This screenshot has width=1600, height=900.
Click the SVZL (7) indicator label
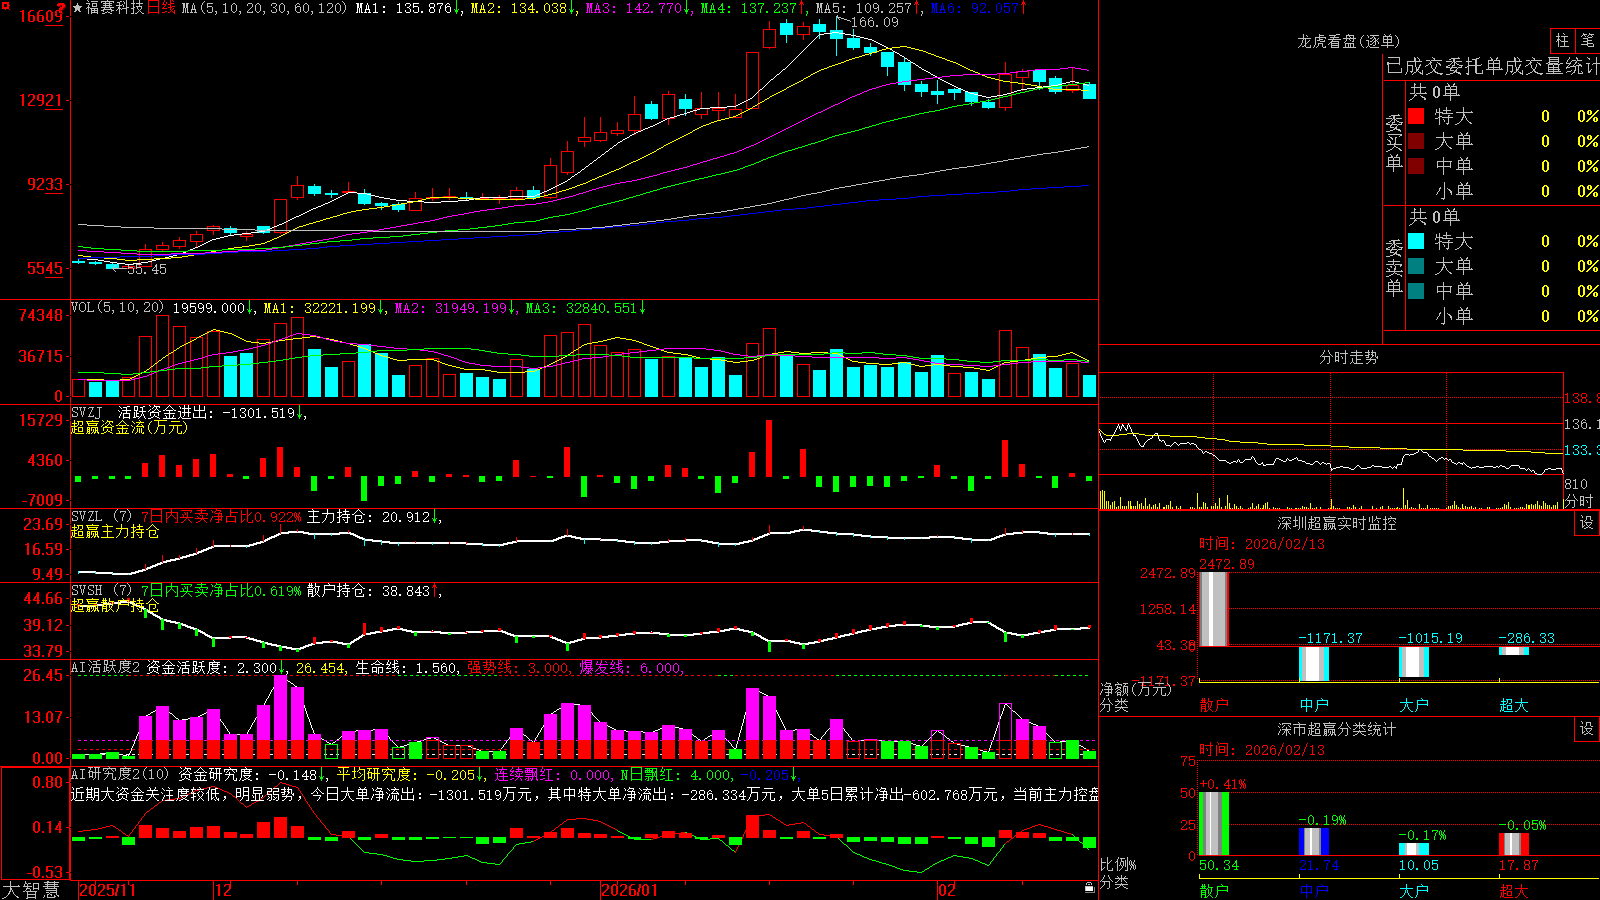(102, 517)
